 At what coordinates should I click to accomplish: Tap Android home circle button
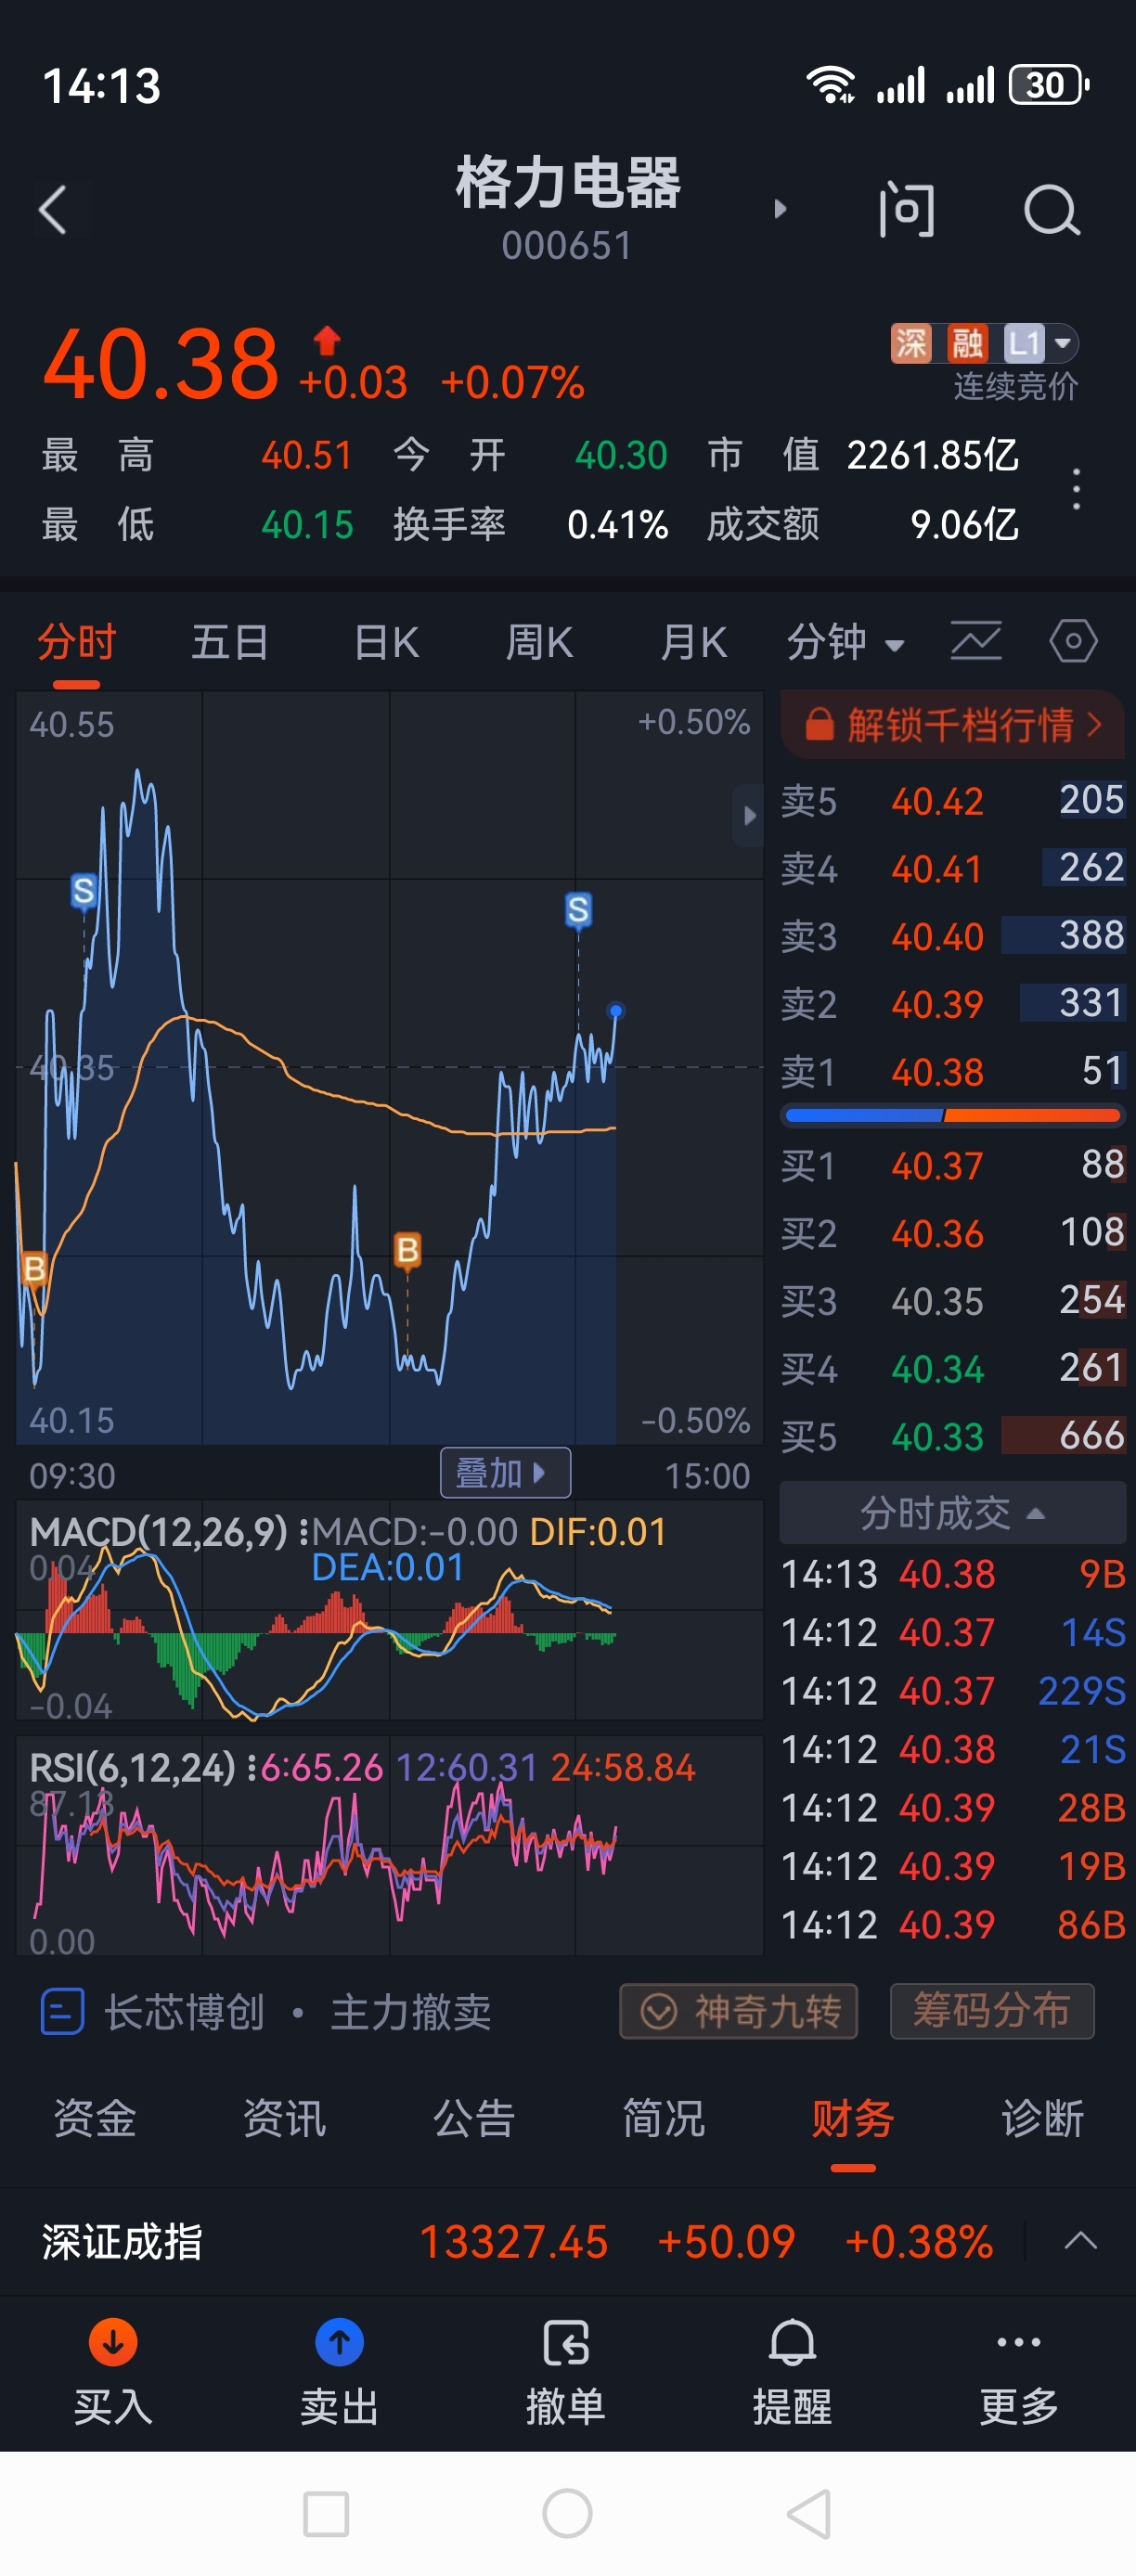pyautogui.click(x=567, y=2513)
